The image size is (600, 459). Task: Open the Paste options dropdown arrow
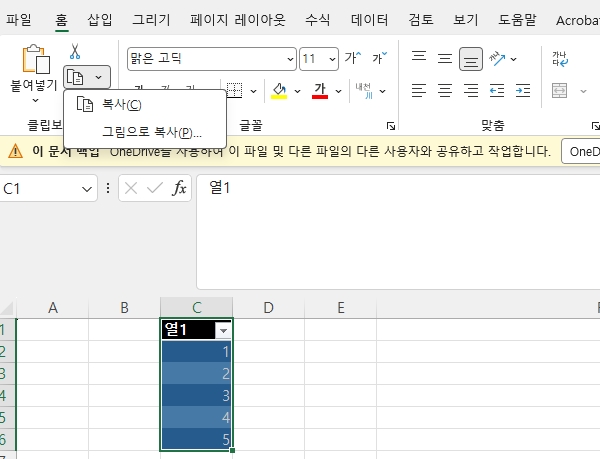[35, 101]
